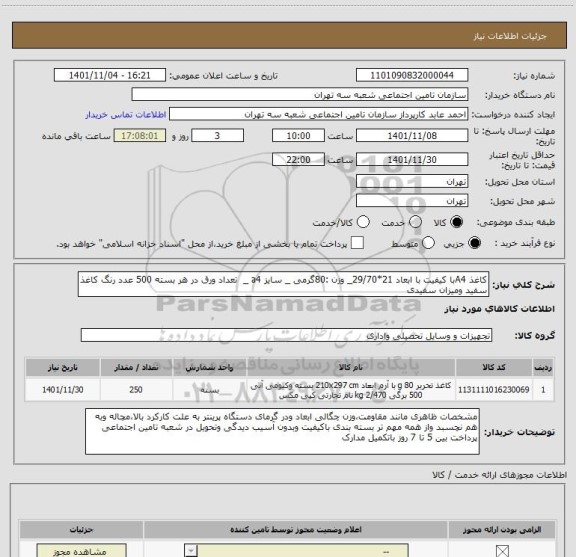Click the نام کالا column header
The height and width of the screenshot is (557, 576).
[x=351, y=367]
